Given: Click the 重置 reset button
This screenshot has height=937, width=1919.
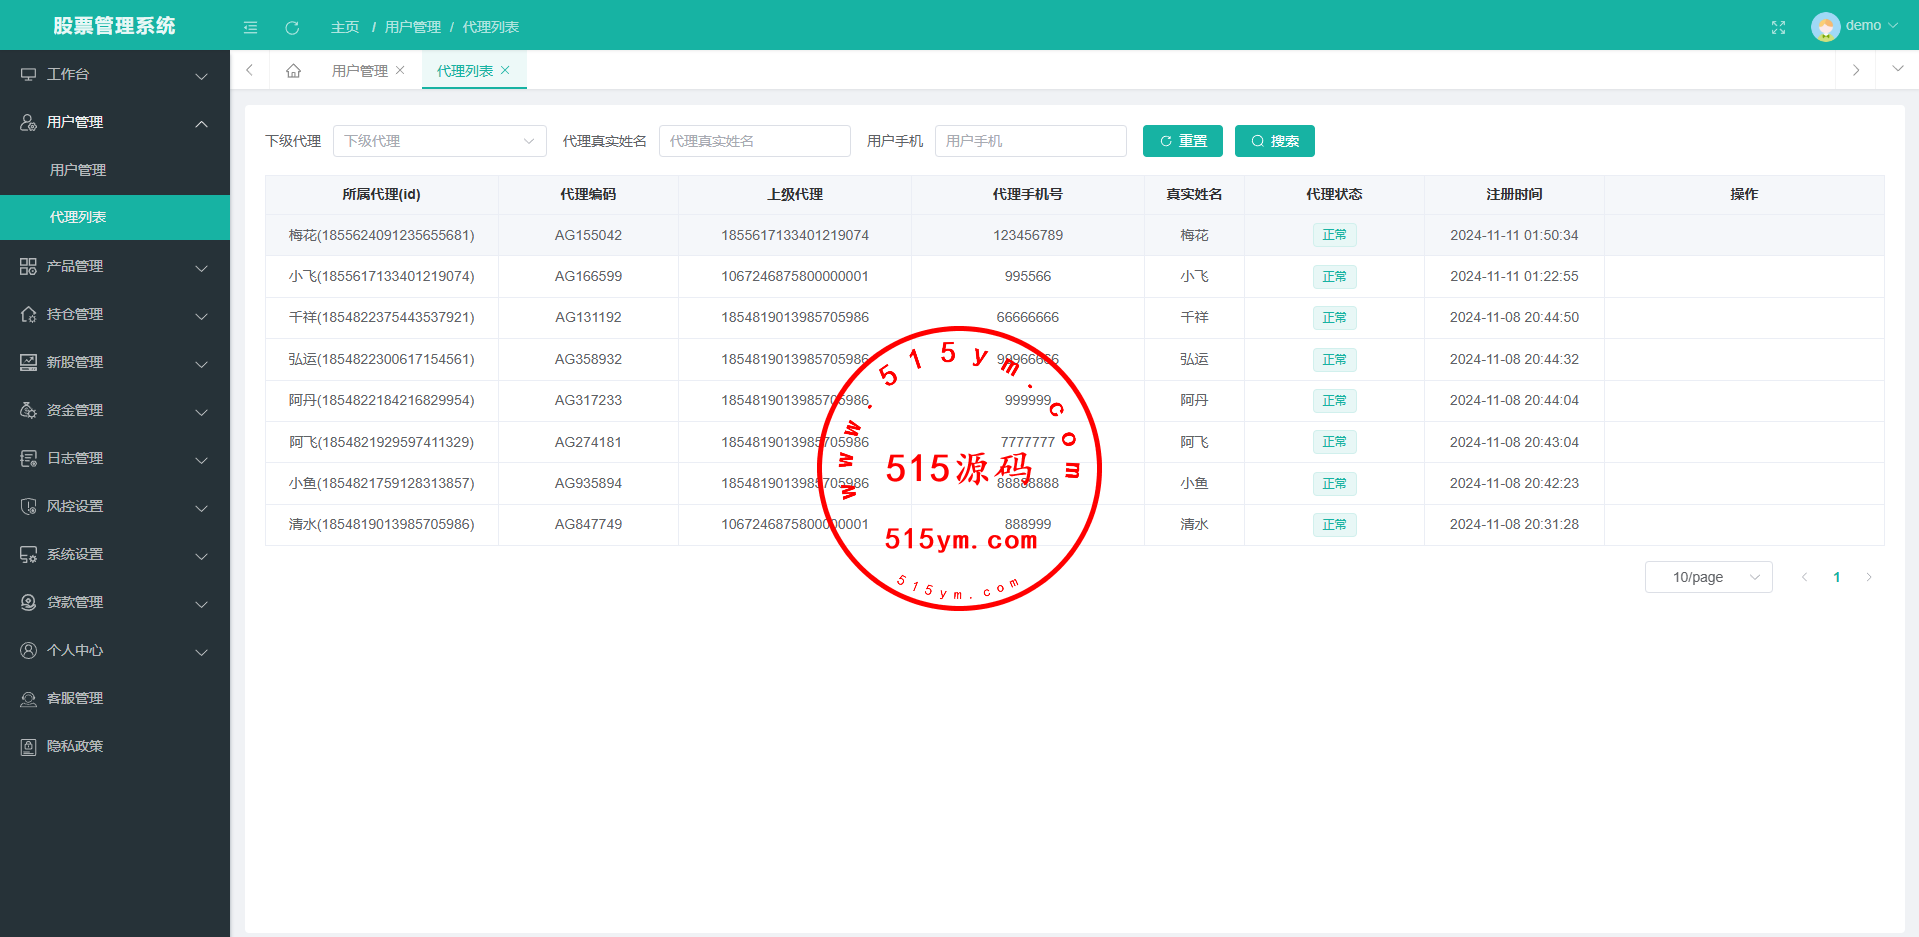Looking at the screenshot, I should [1182, 141].
